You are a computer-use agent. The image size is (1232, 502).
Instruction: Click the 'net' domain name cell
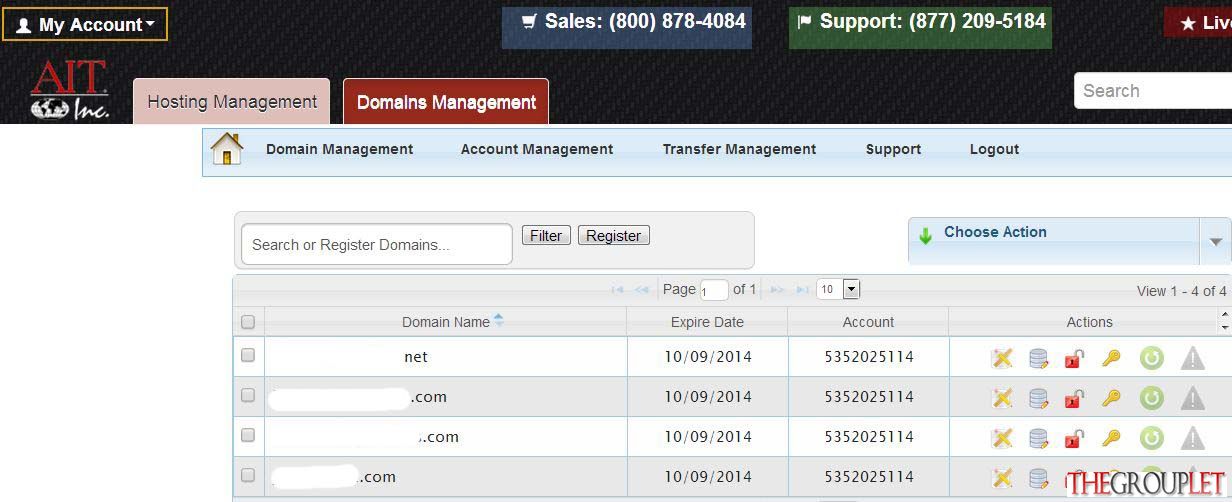click(x=446, y=357)
